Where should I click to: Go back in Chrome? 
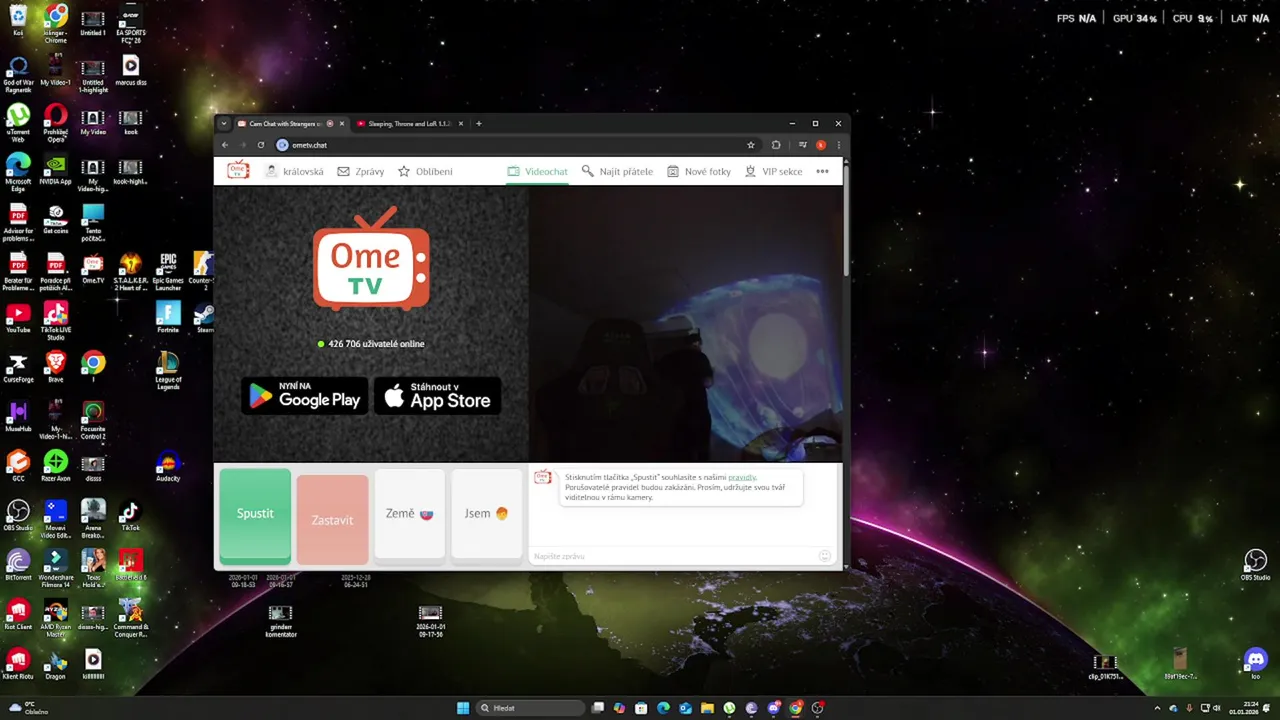[x=225, y=145]
